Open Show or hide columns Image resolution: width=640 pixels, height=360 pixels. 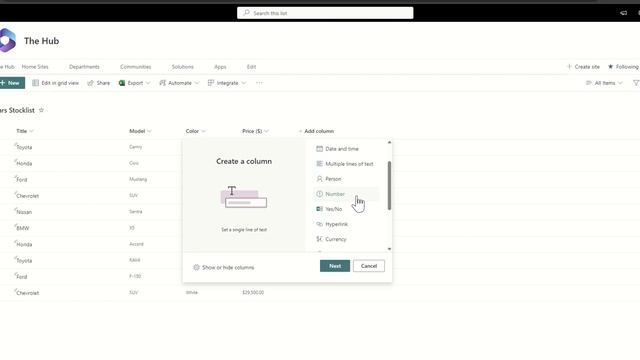224,267
